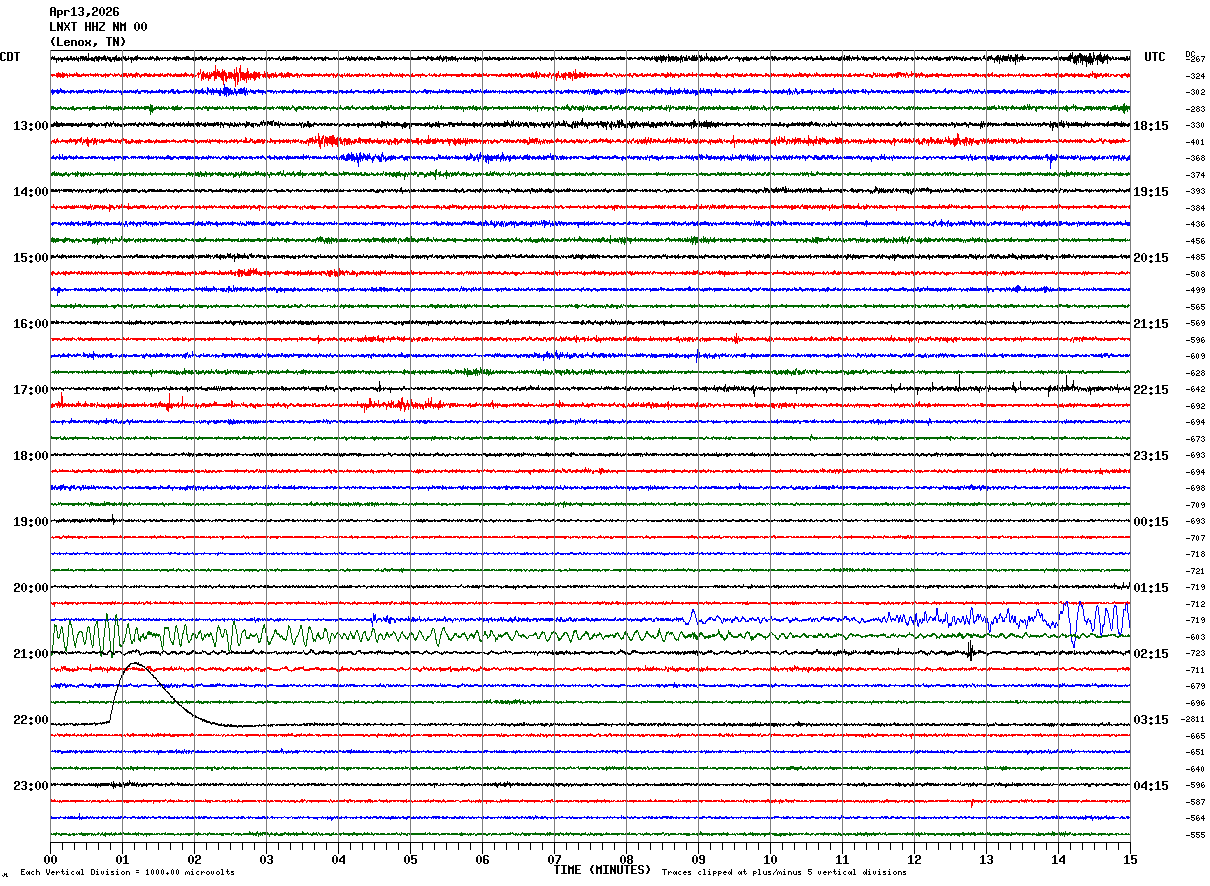Click the -2811 DC offset value
Image resolution: width=1210 pixels, height=886 pixels.
1194,720
